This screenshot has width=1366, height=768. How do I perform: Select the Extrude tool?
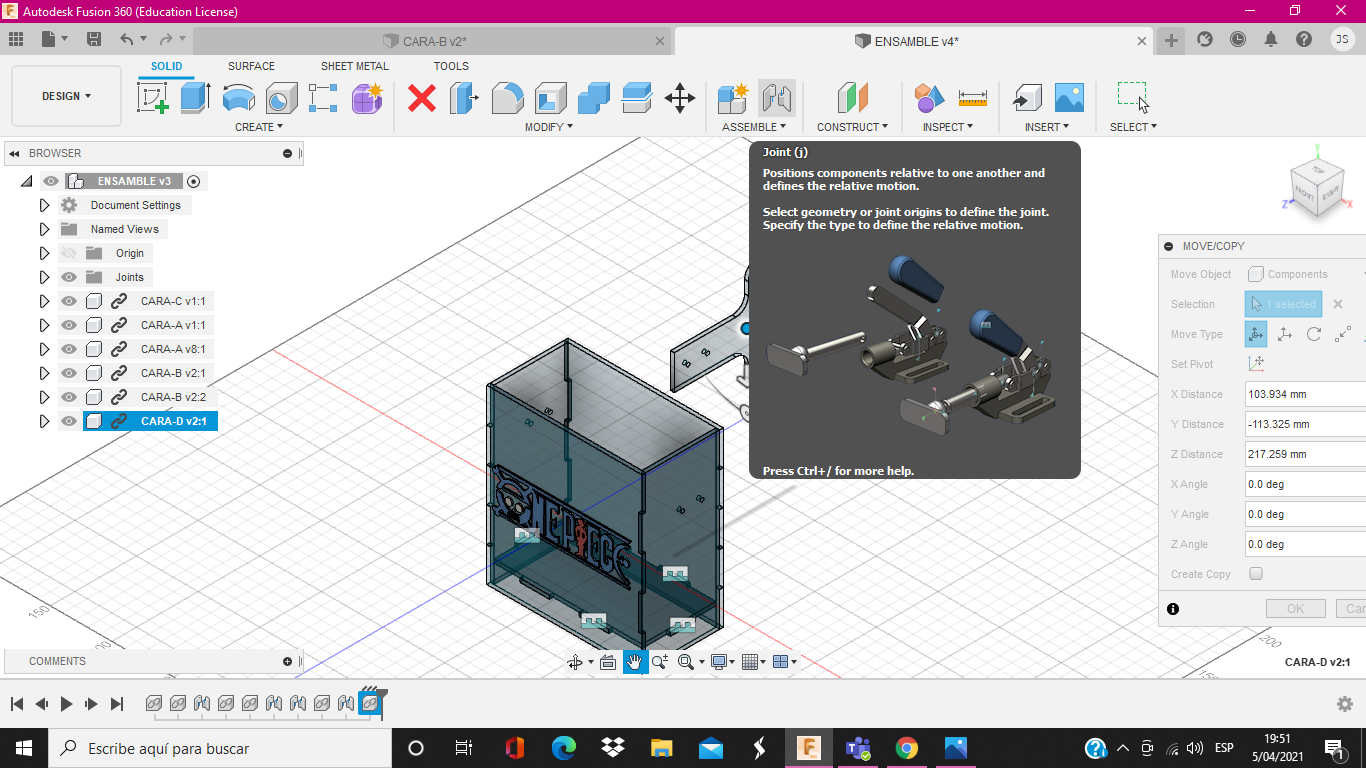pos(195,98)
